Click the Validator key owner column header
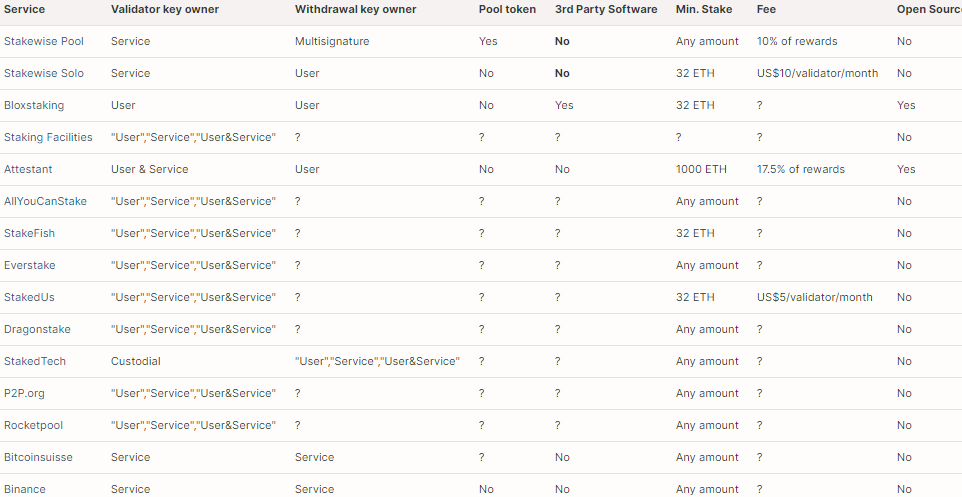 (x=164, y=9)
